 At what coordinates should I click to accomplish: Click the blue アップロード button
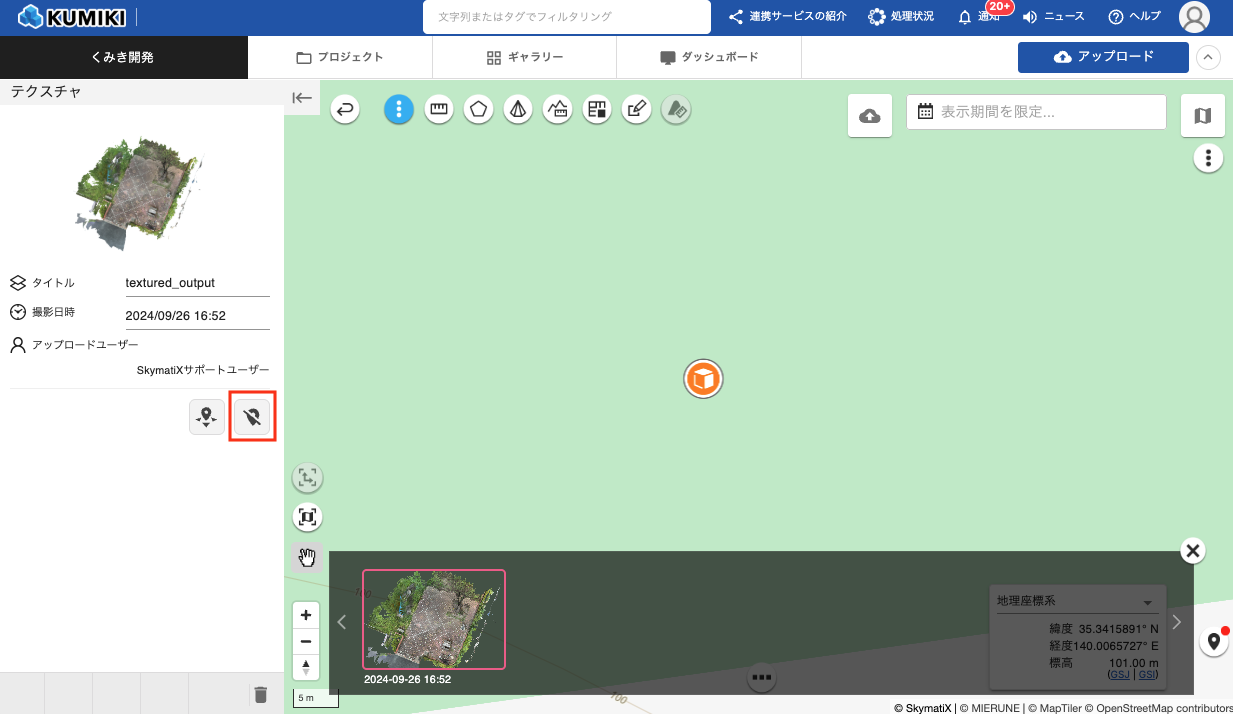click(1103, 57)
